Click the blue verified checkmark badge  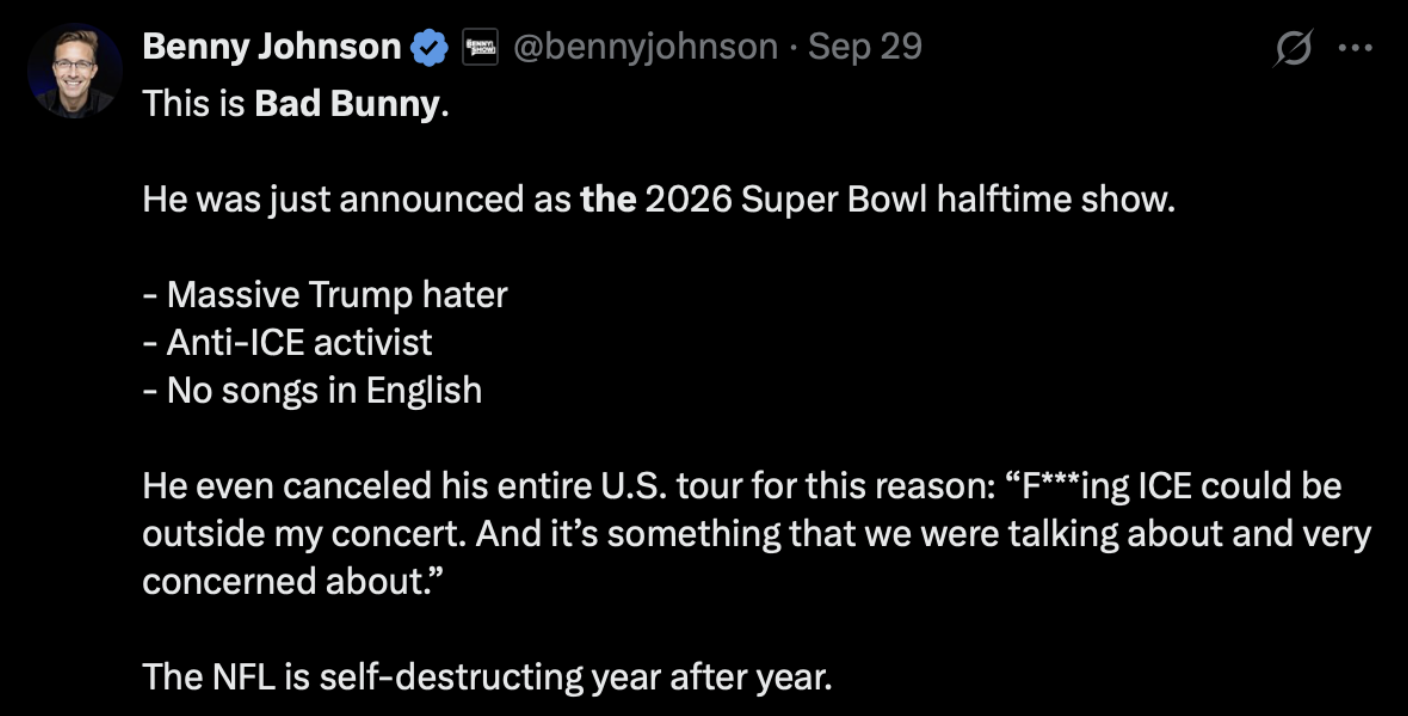430,47
